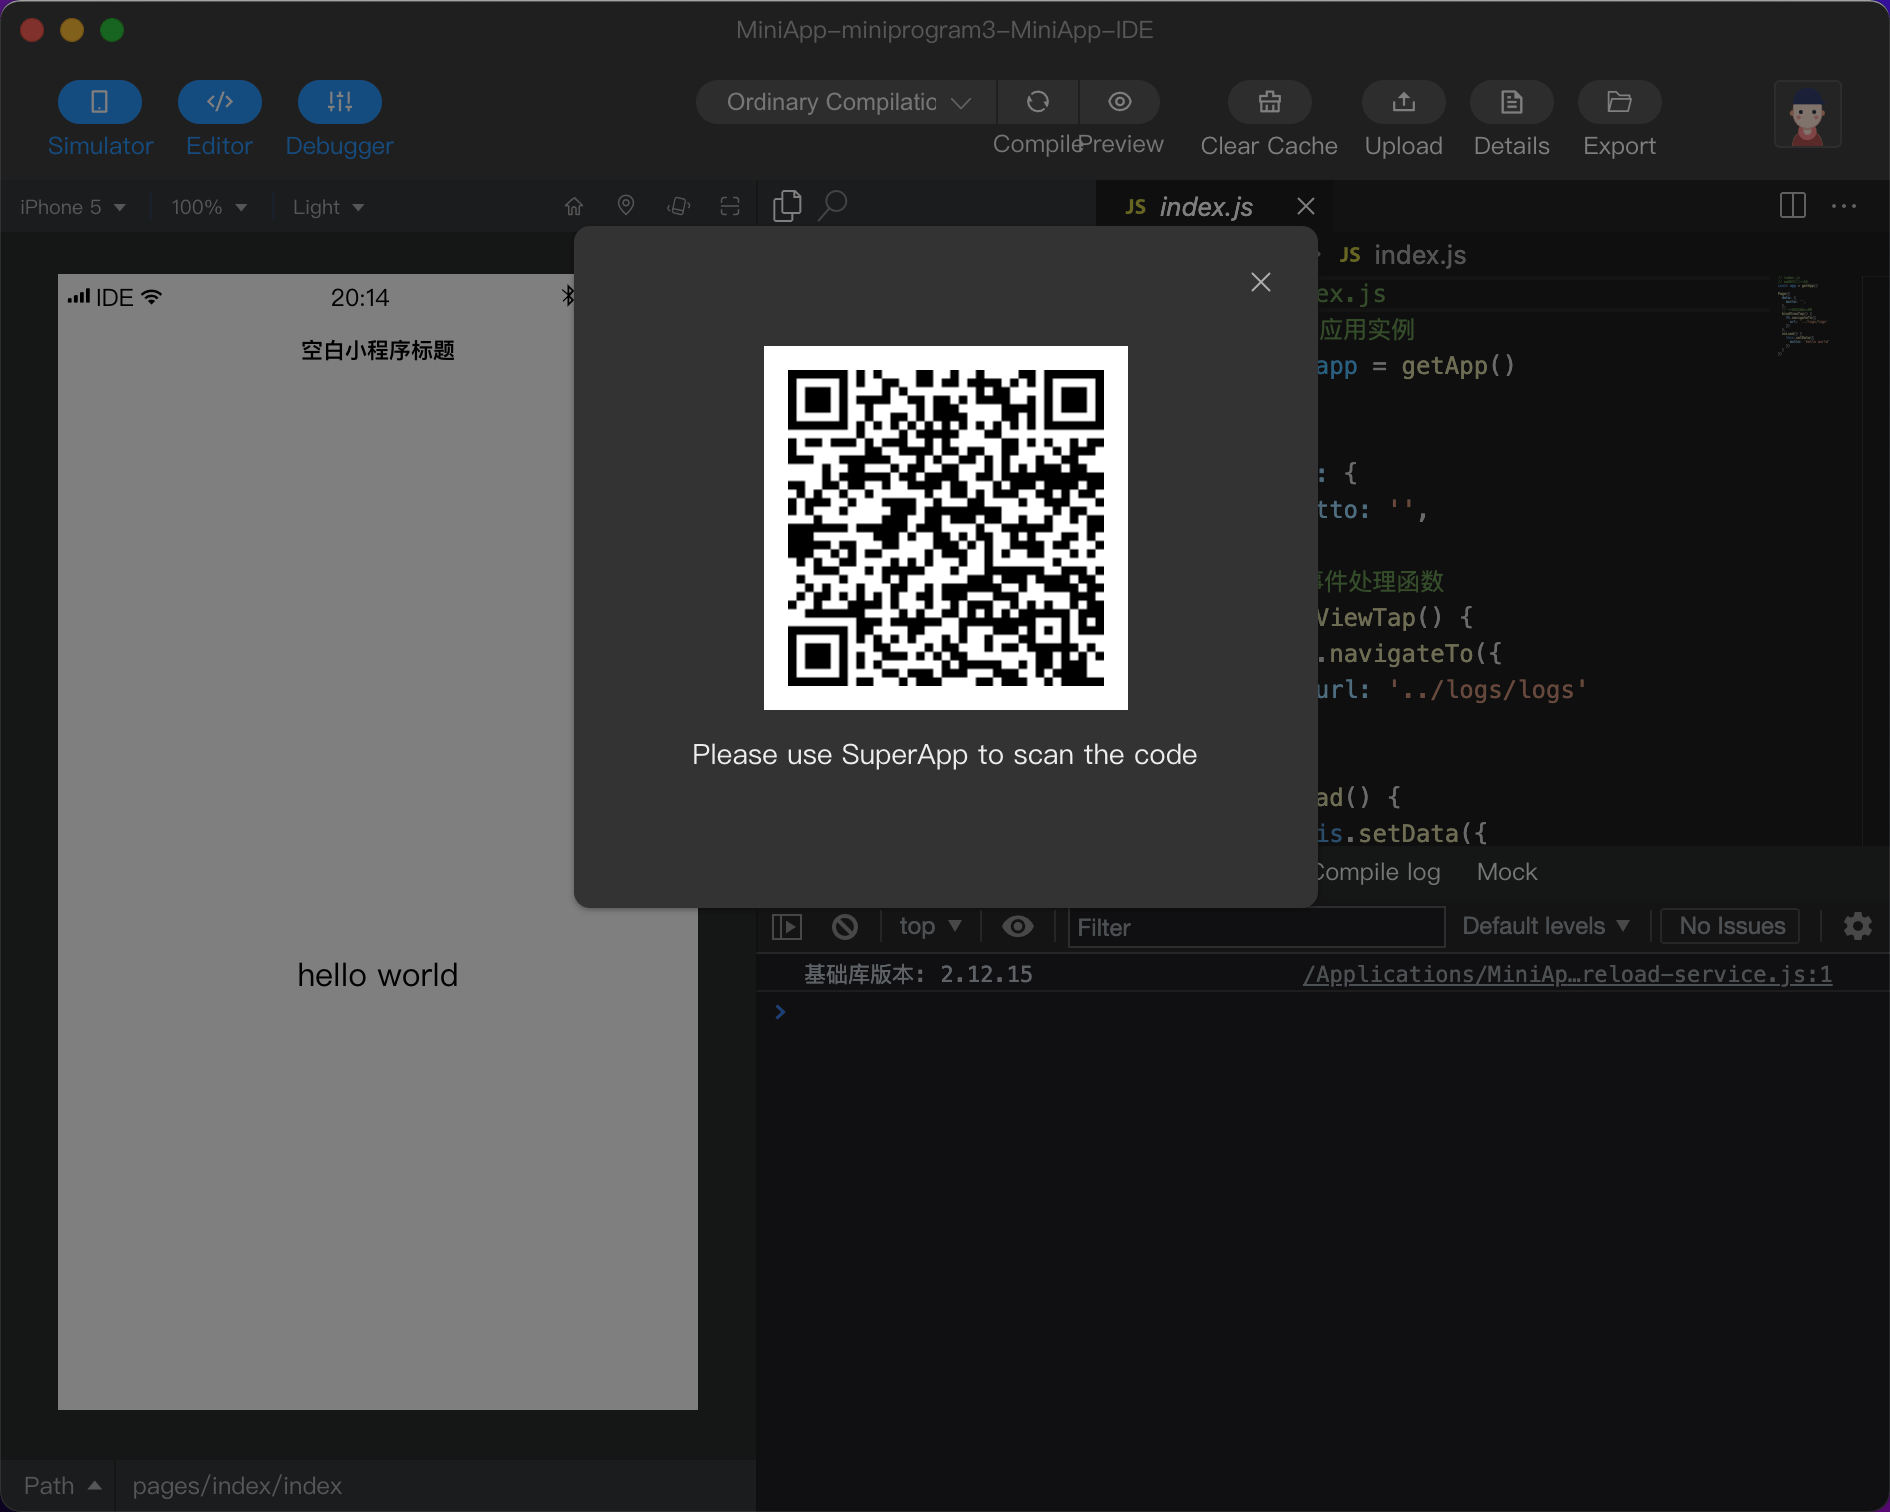Switch to the Mock tab
This screenshot has height=1512, width=1890.
tap(1507, 872)
